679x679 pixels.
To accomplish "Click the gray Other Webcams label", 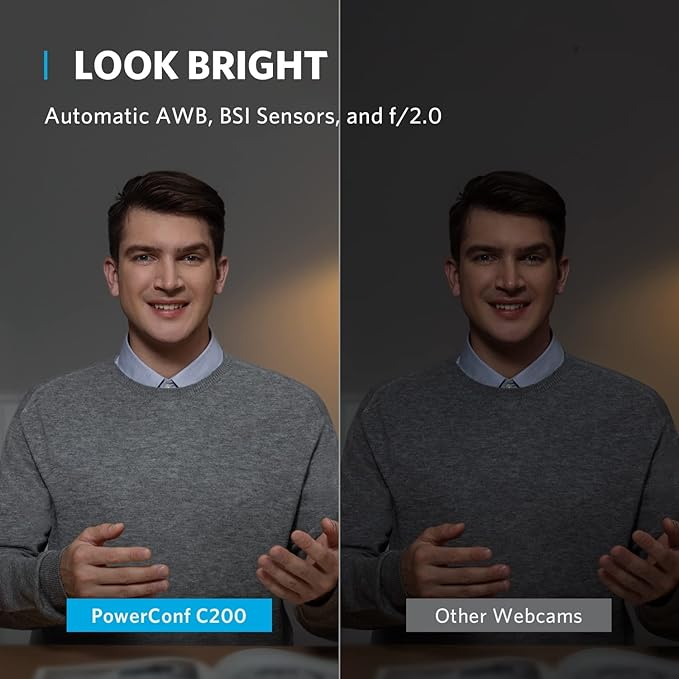I will coord(508,615).
